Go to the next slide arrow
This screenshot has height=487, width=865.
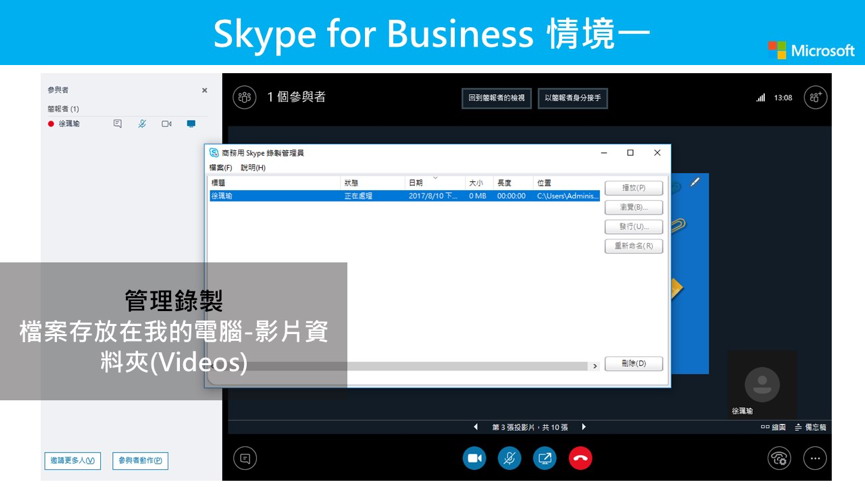click(584, 427)
